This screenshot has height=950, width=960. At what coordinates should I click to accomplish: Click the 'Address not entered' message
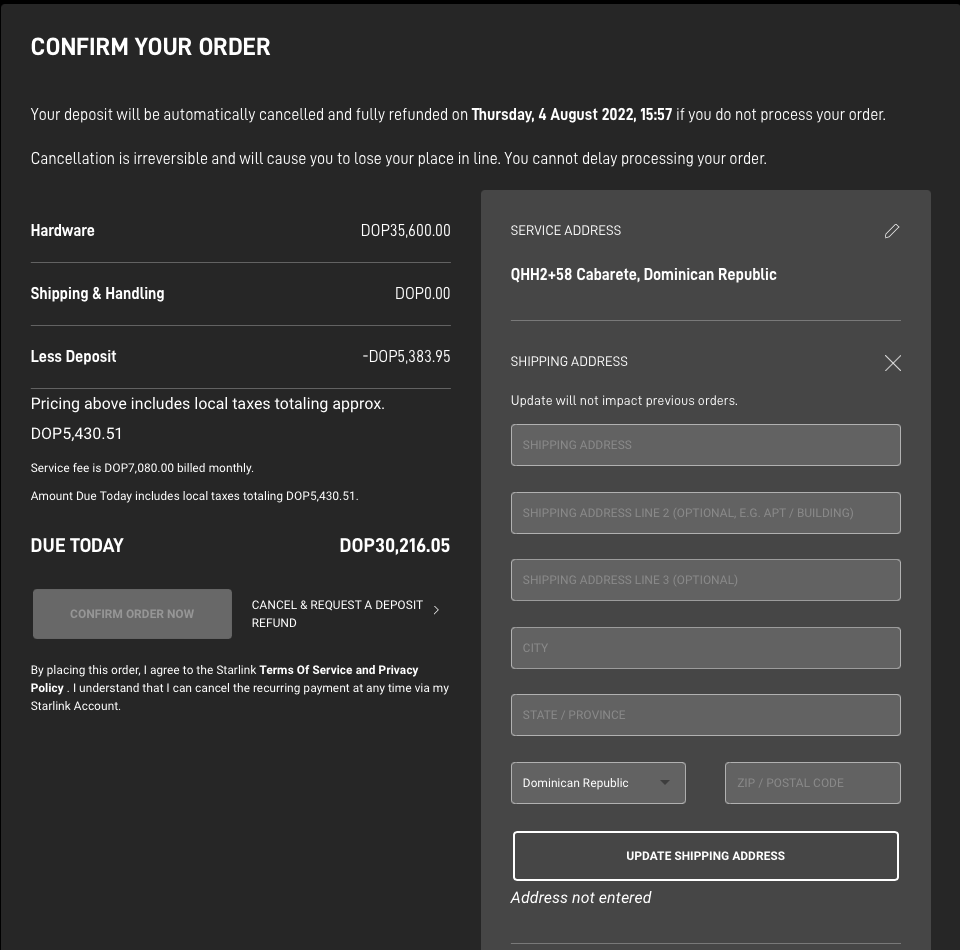(581, 897)
